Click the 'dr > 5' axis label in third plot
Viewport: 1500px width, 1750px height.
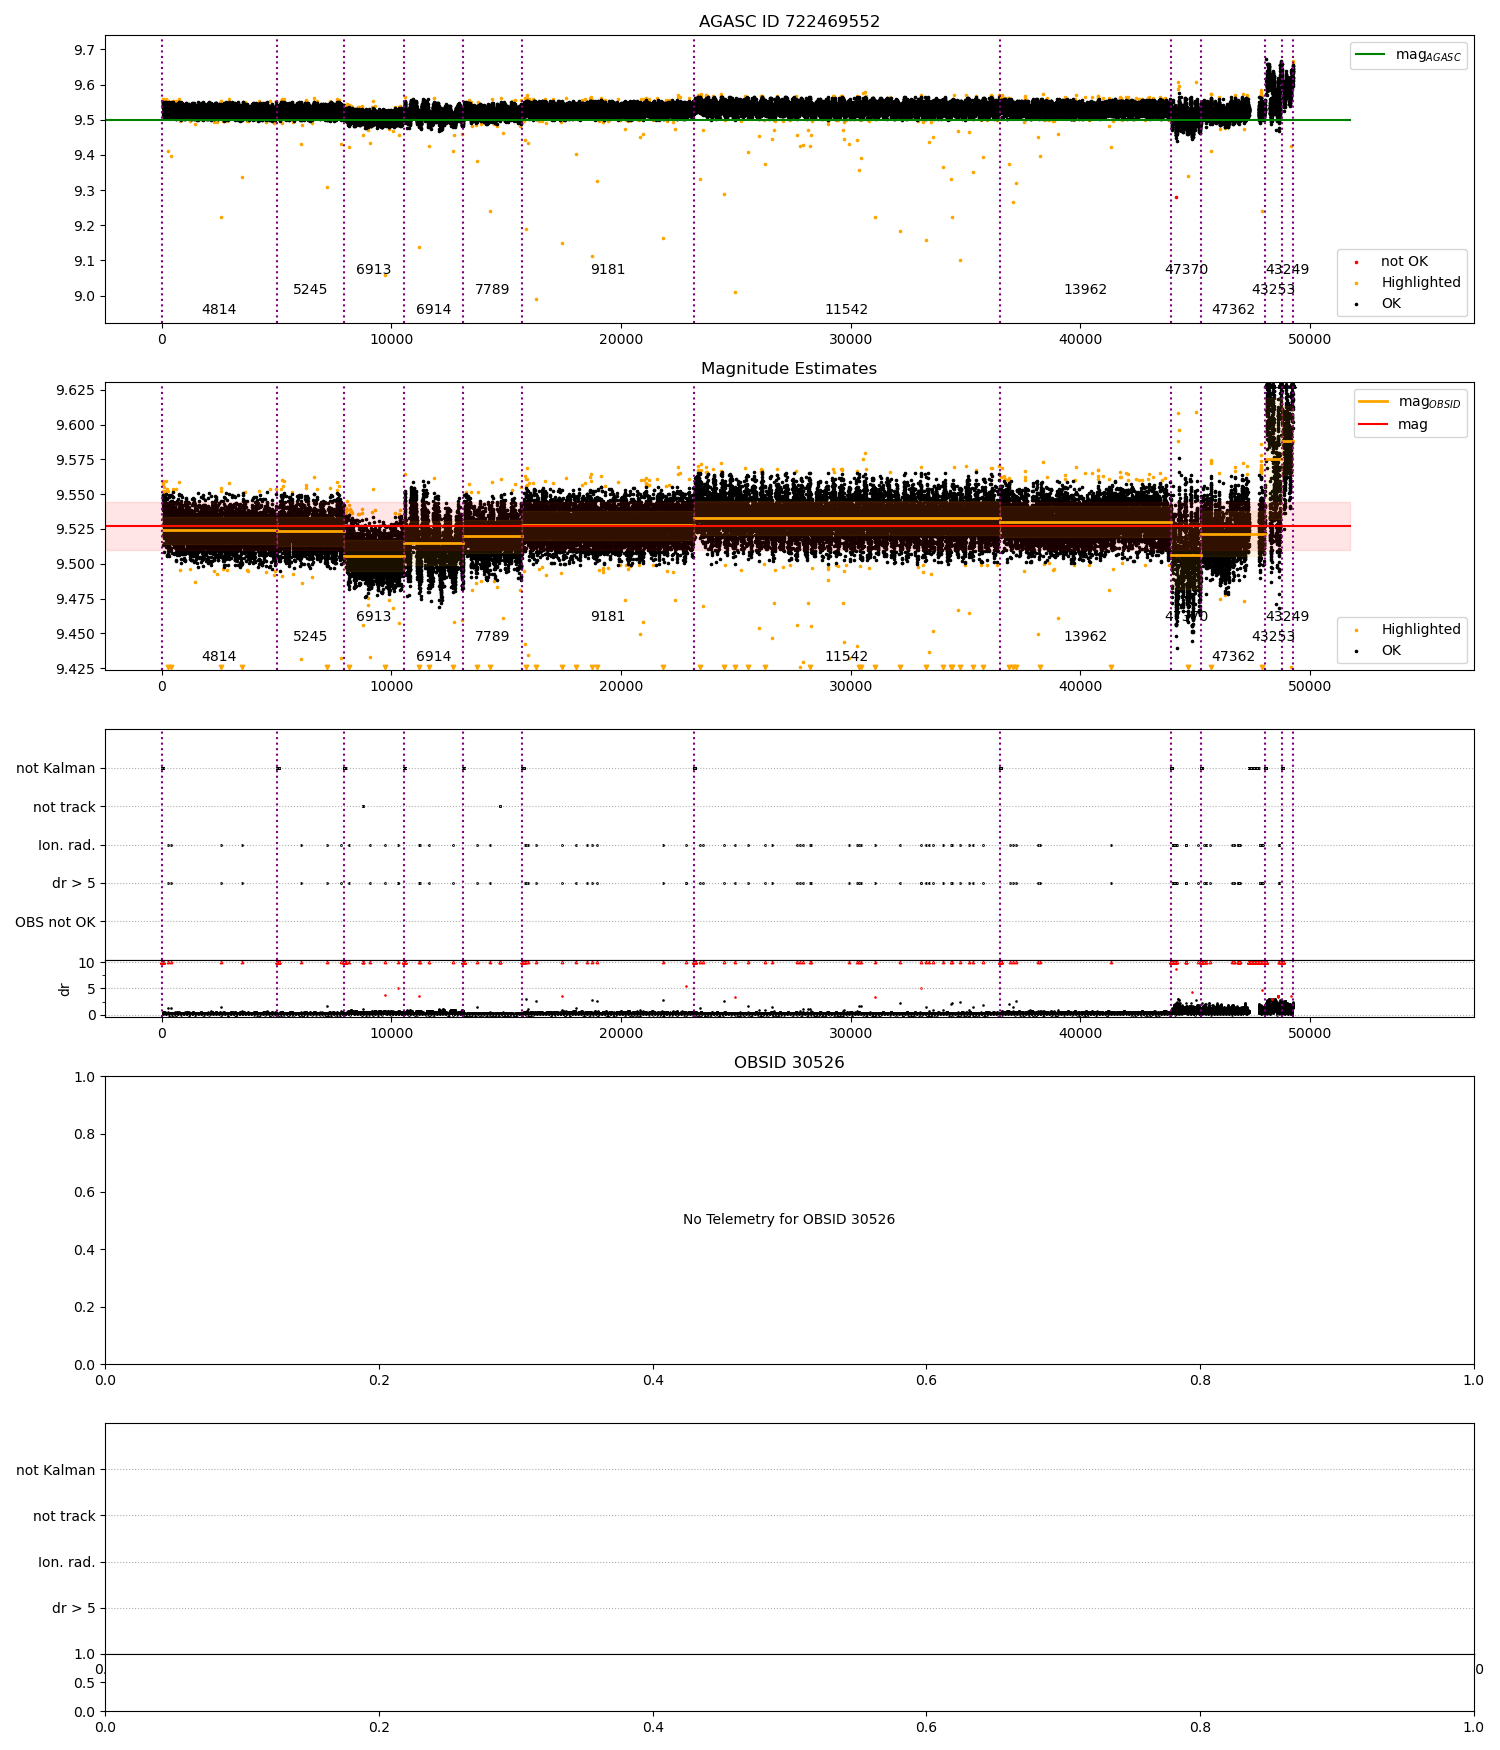(x=74, y=884)
